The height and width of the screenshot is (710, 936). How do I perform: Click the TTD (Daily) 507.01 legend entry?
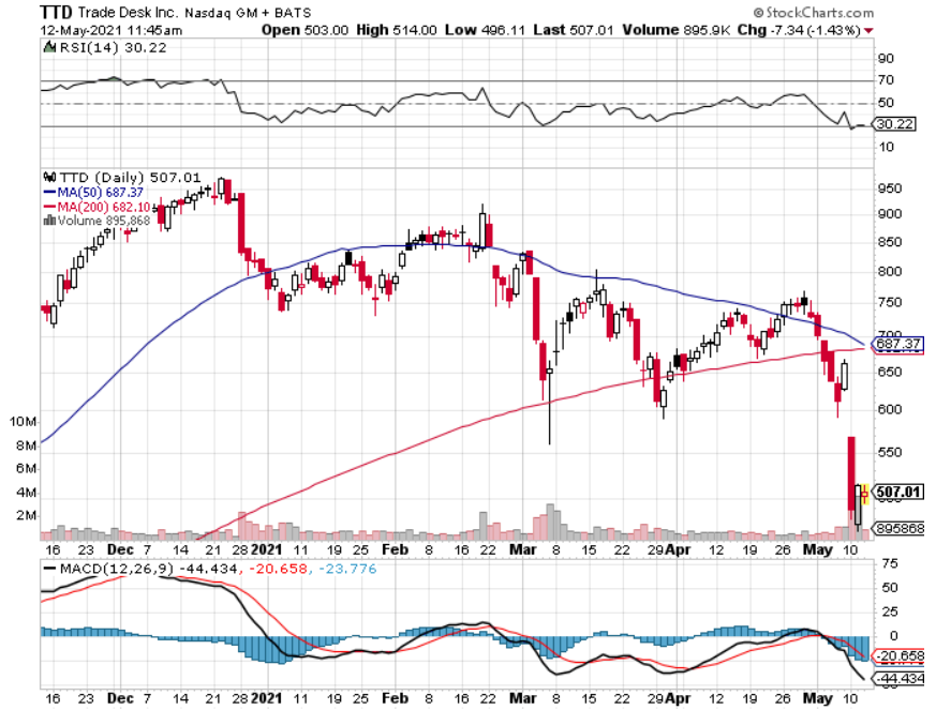[130, 177]
